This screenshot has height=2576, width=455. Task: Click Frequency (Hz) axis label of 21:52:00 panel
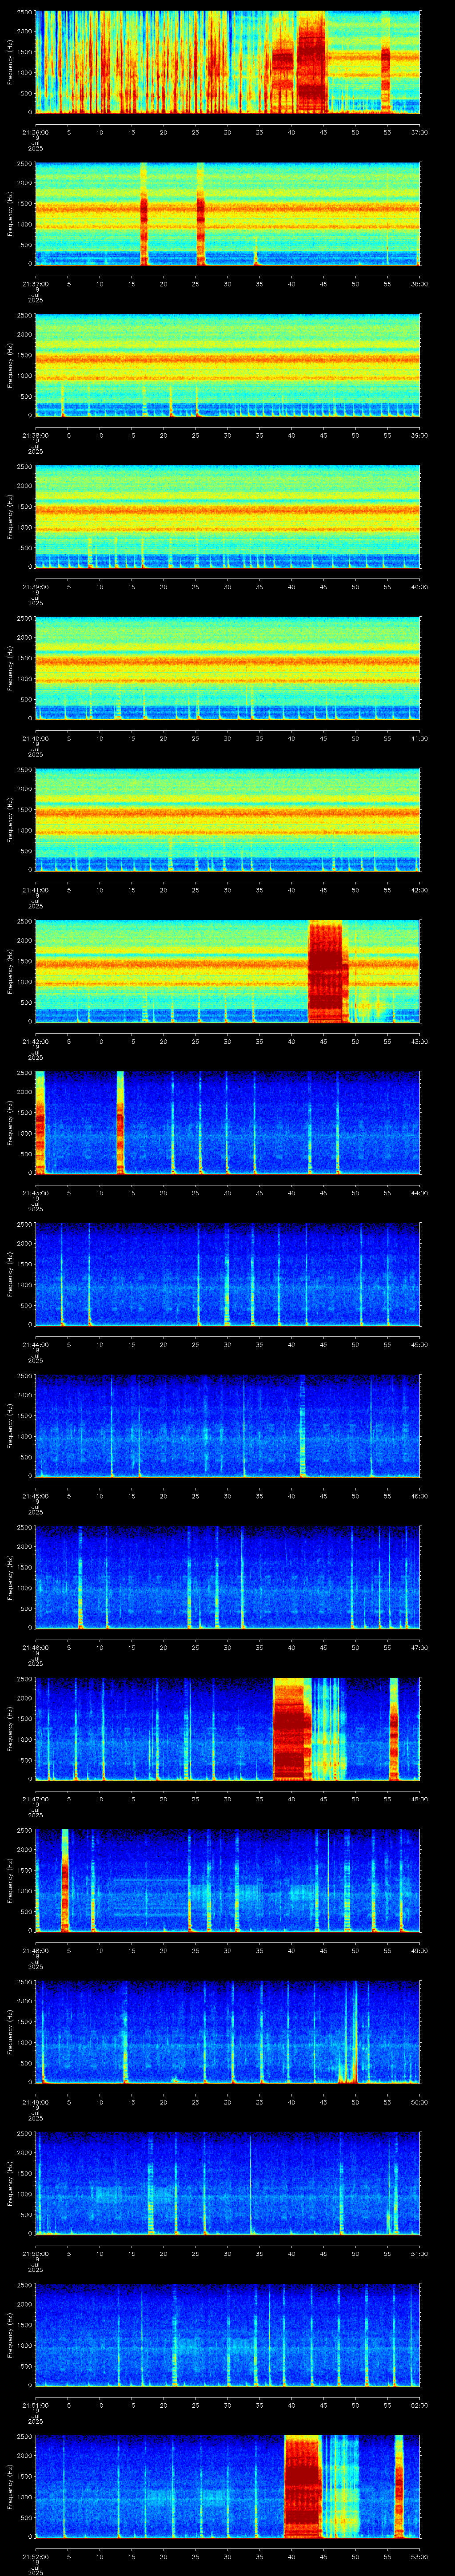[10, 2488]
